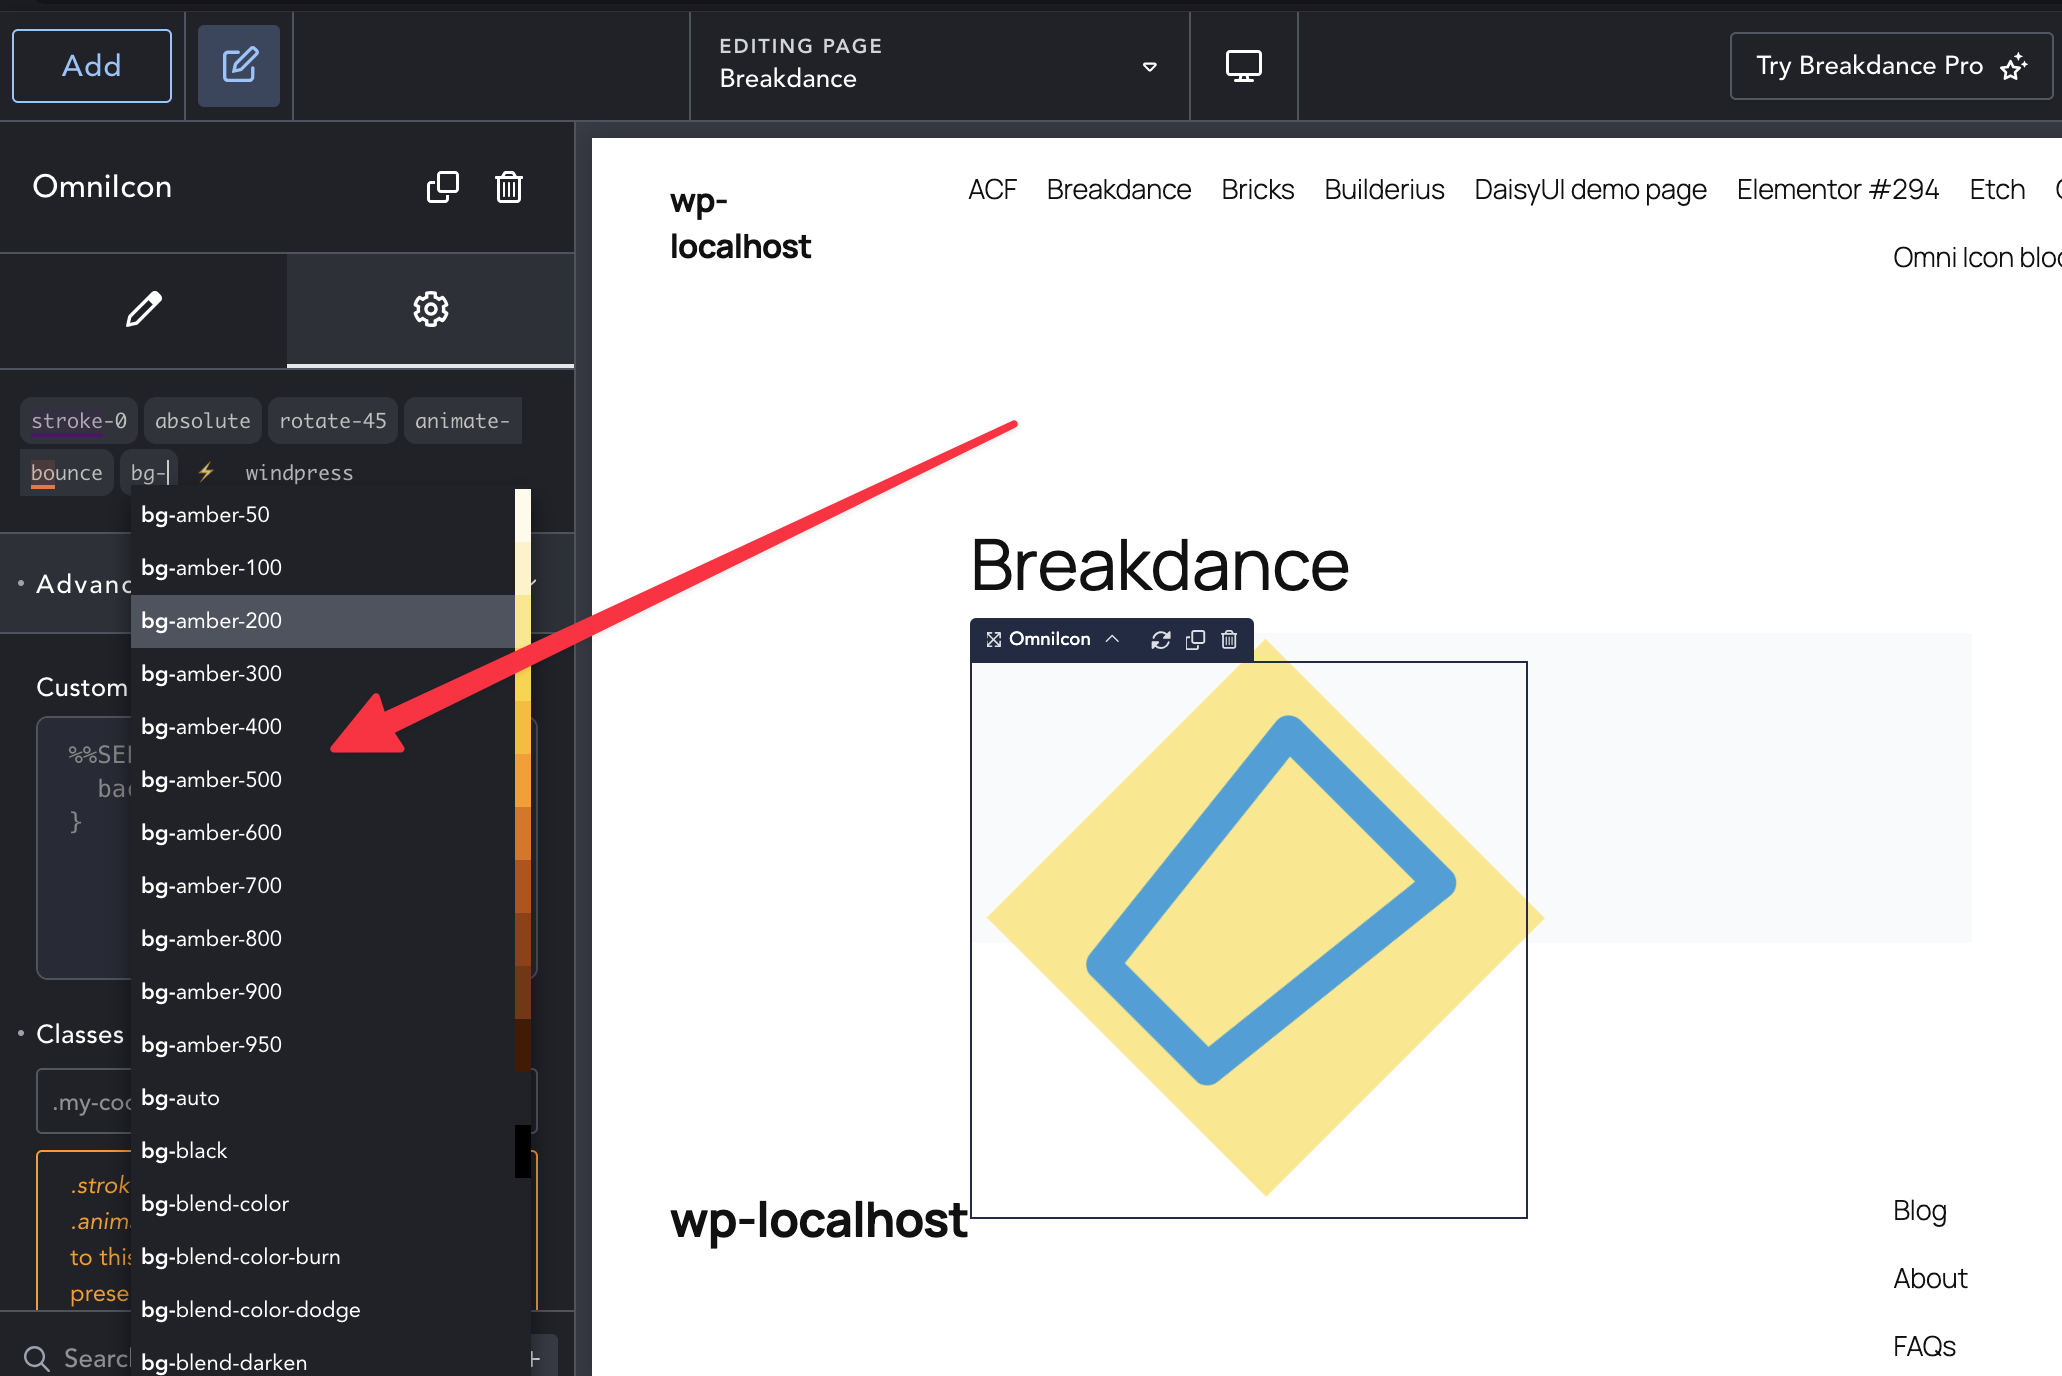Open the Builderius nav link
The image size is (2062, 1376).
pos(1385,190)
